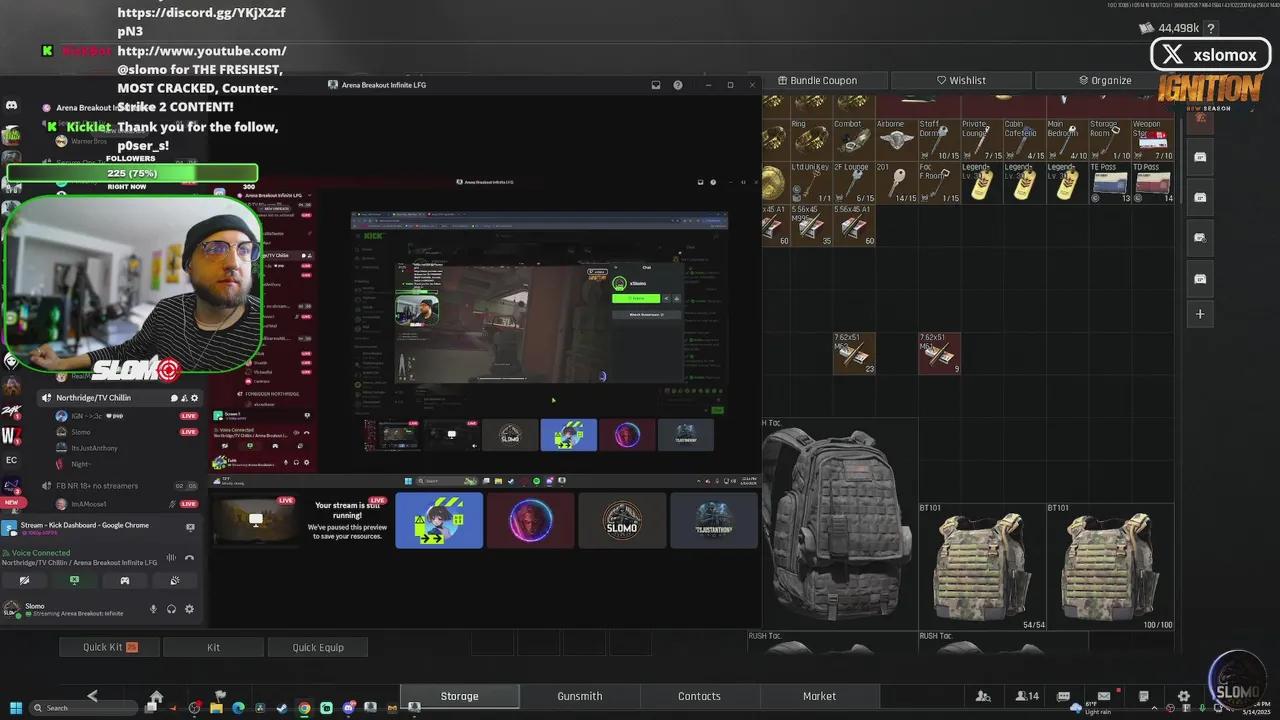Click the help question mark near currency
The width and height of the screenshot is (1280, 720).
click(x=1211, y=29)
